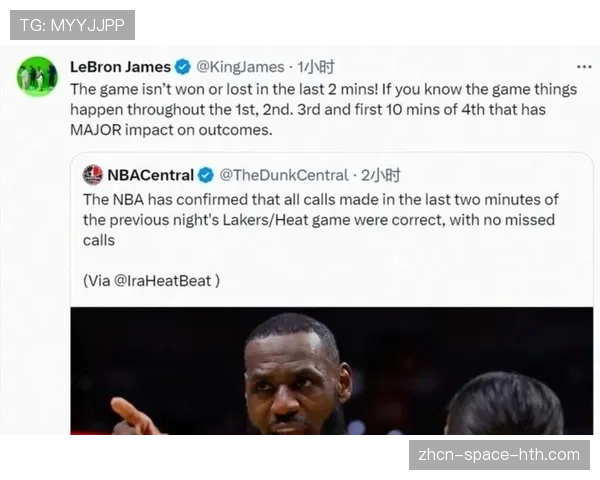
Task: Open the quoted NBACentral tweet text
Action: click(x=321, y=220)
